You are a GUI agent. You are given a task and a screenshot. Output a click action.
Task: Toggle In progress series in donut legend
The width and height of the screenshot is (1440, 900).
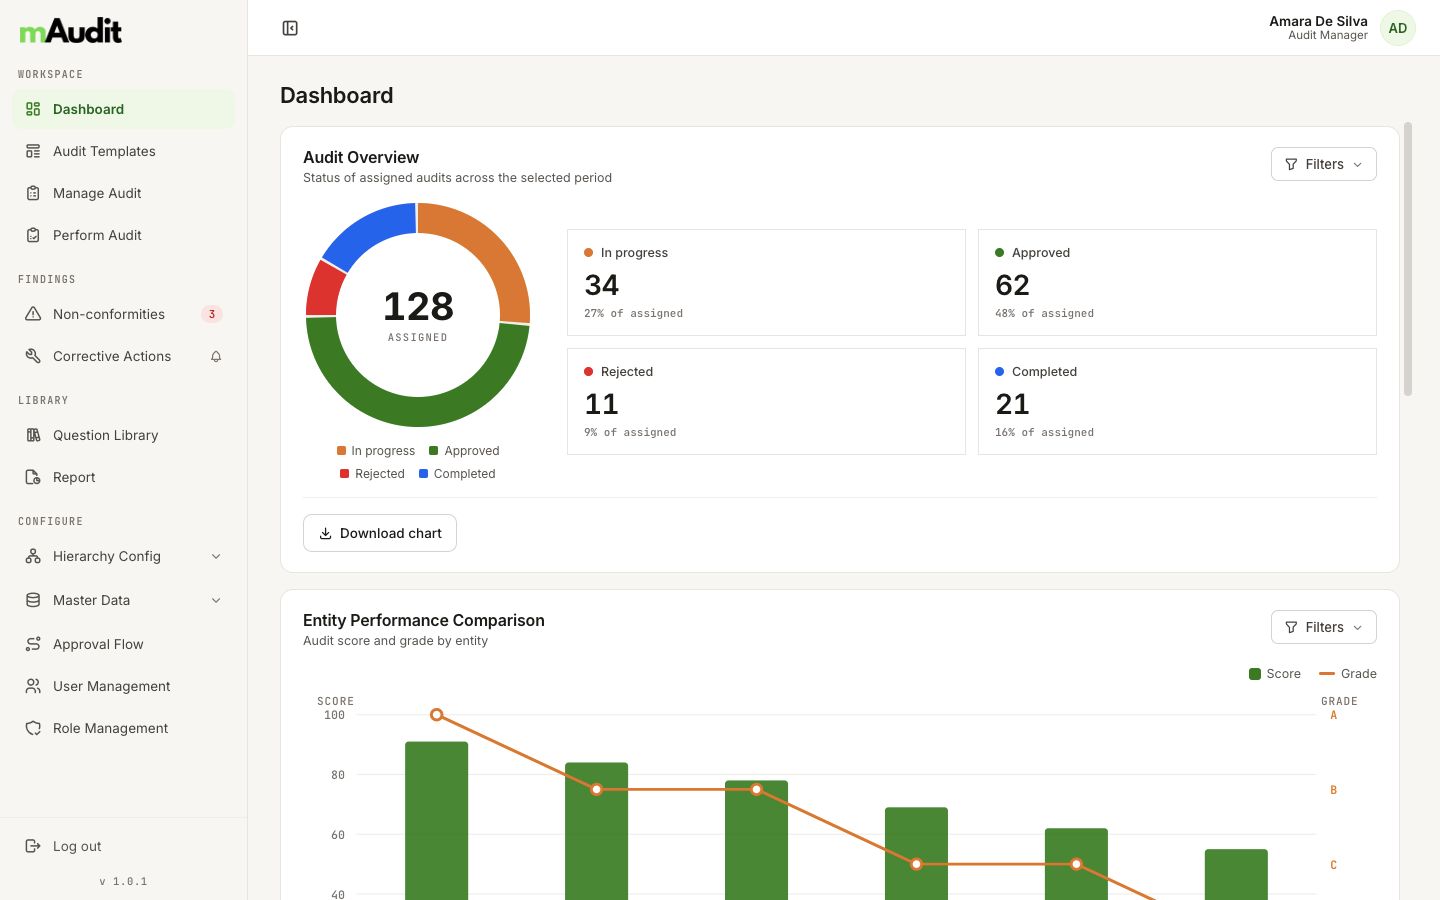pyautogui.click(x=376, y=451)
